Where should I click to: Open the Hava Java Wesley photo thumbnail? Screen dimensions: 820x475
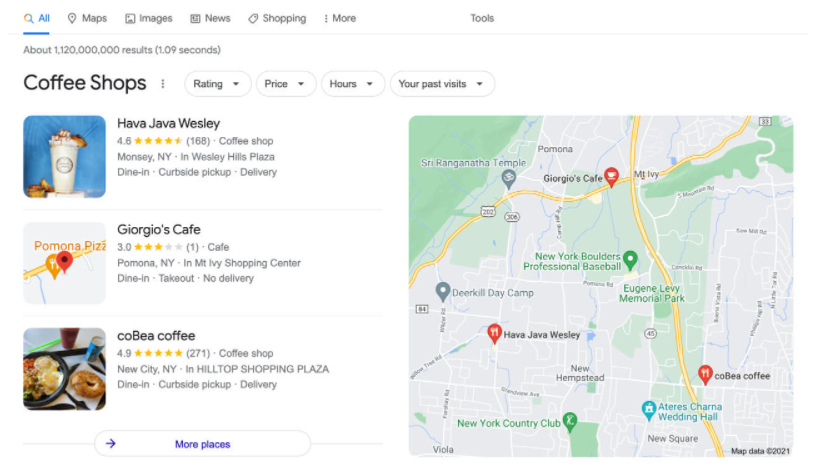coord(64,157)
